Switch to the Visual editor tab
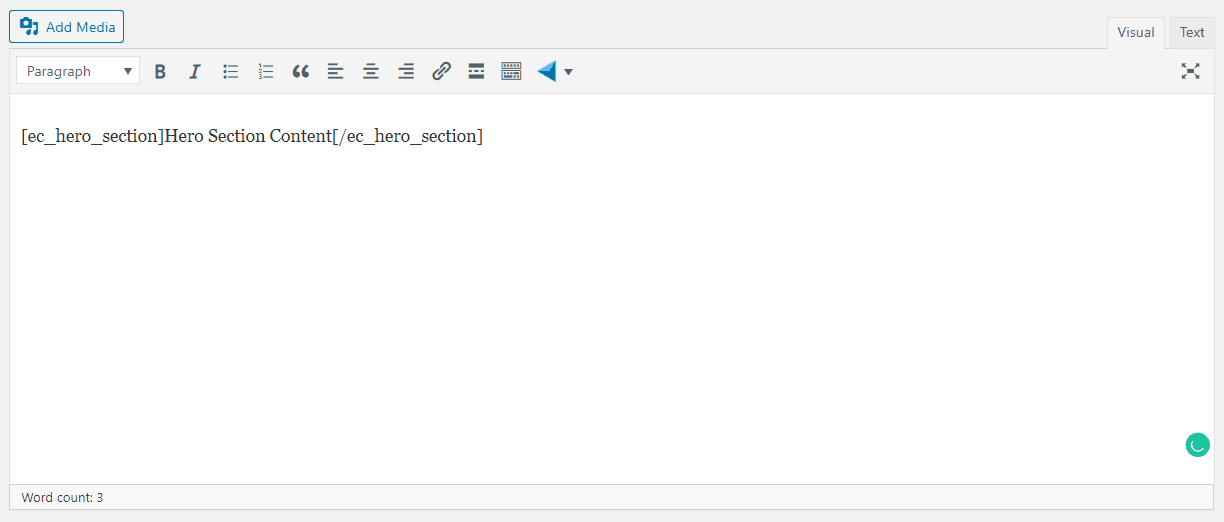This screenshot has width=1224, height=522. pos(1135,32)
